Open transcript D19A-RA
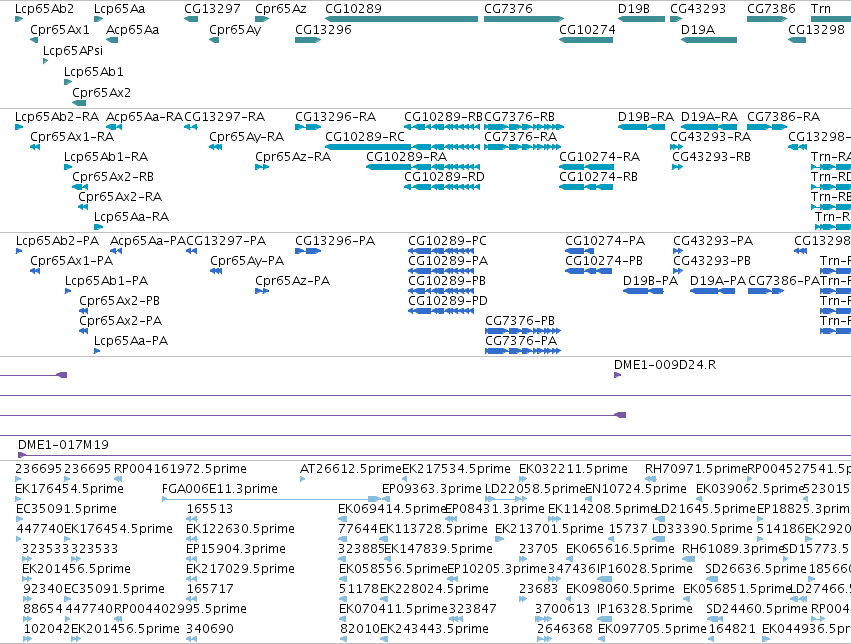 pyautogui.click(x=709, y=127)
